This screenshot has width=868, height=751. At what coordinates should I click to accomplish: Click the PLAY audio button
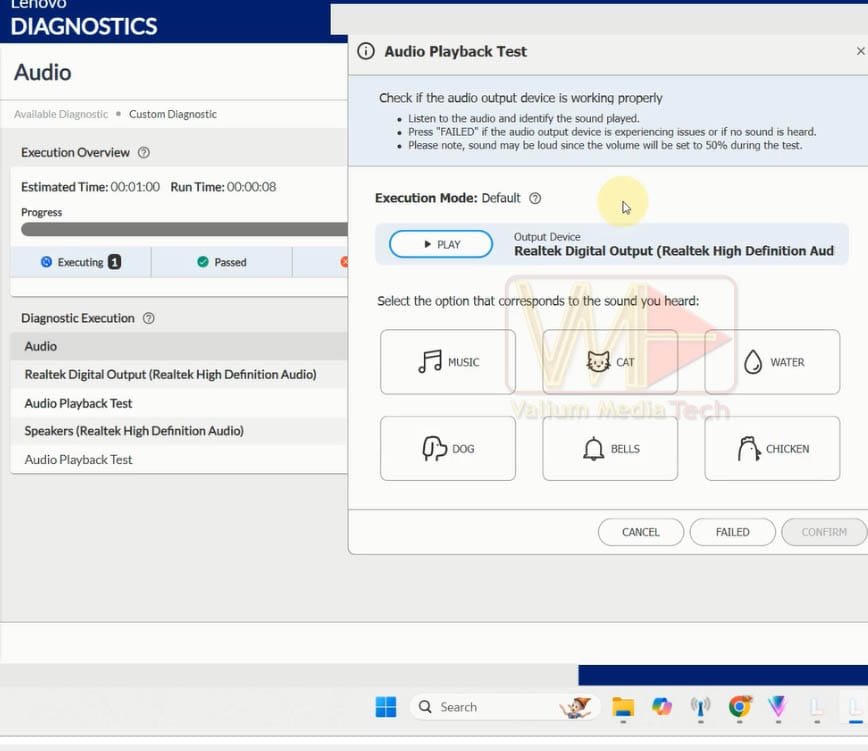pos(441,244)
